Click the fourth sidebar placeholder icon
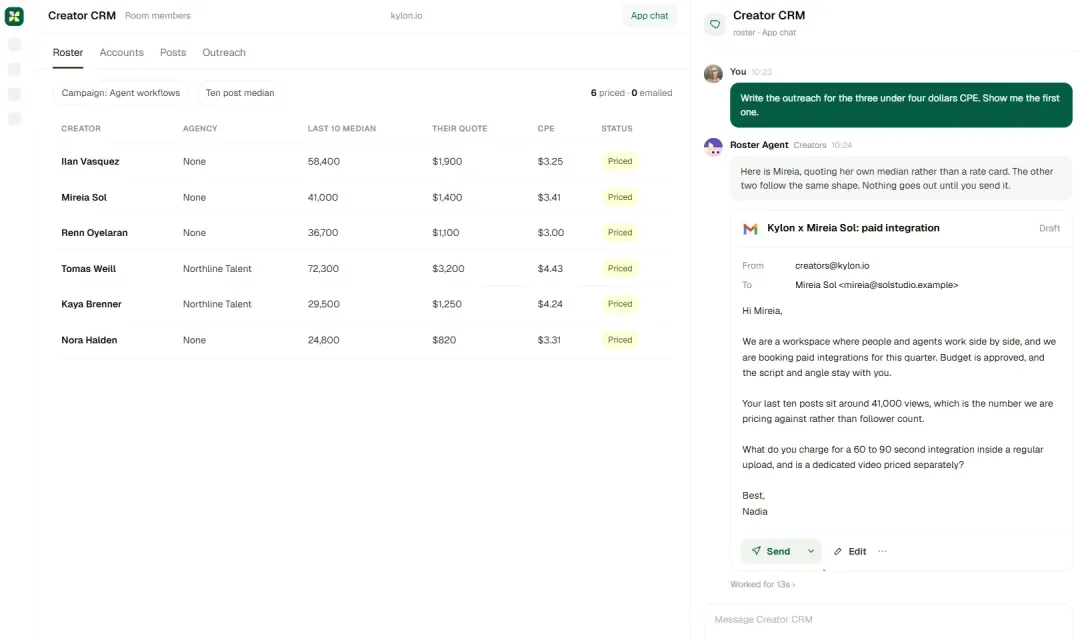The width and height of the screenshot is (1080, 640). 14,119
